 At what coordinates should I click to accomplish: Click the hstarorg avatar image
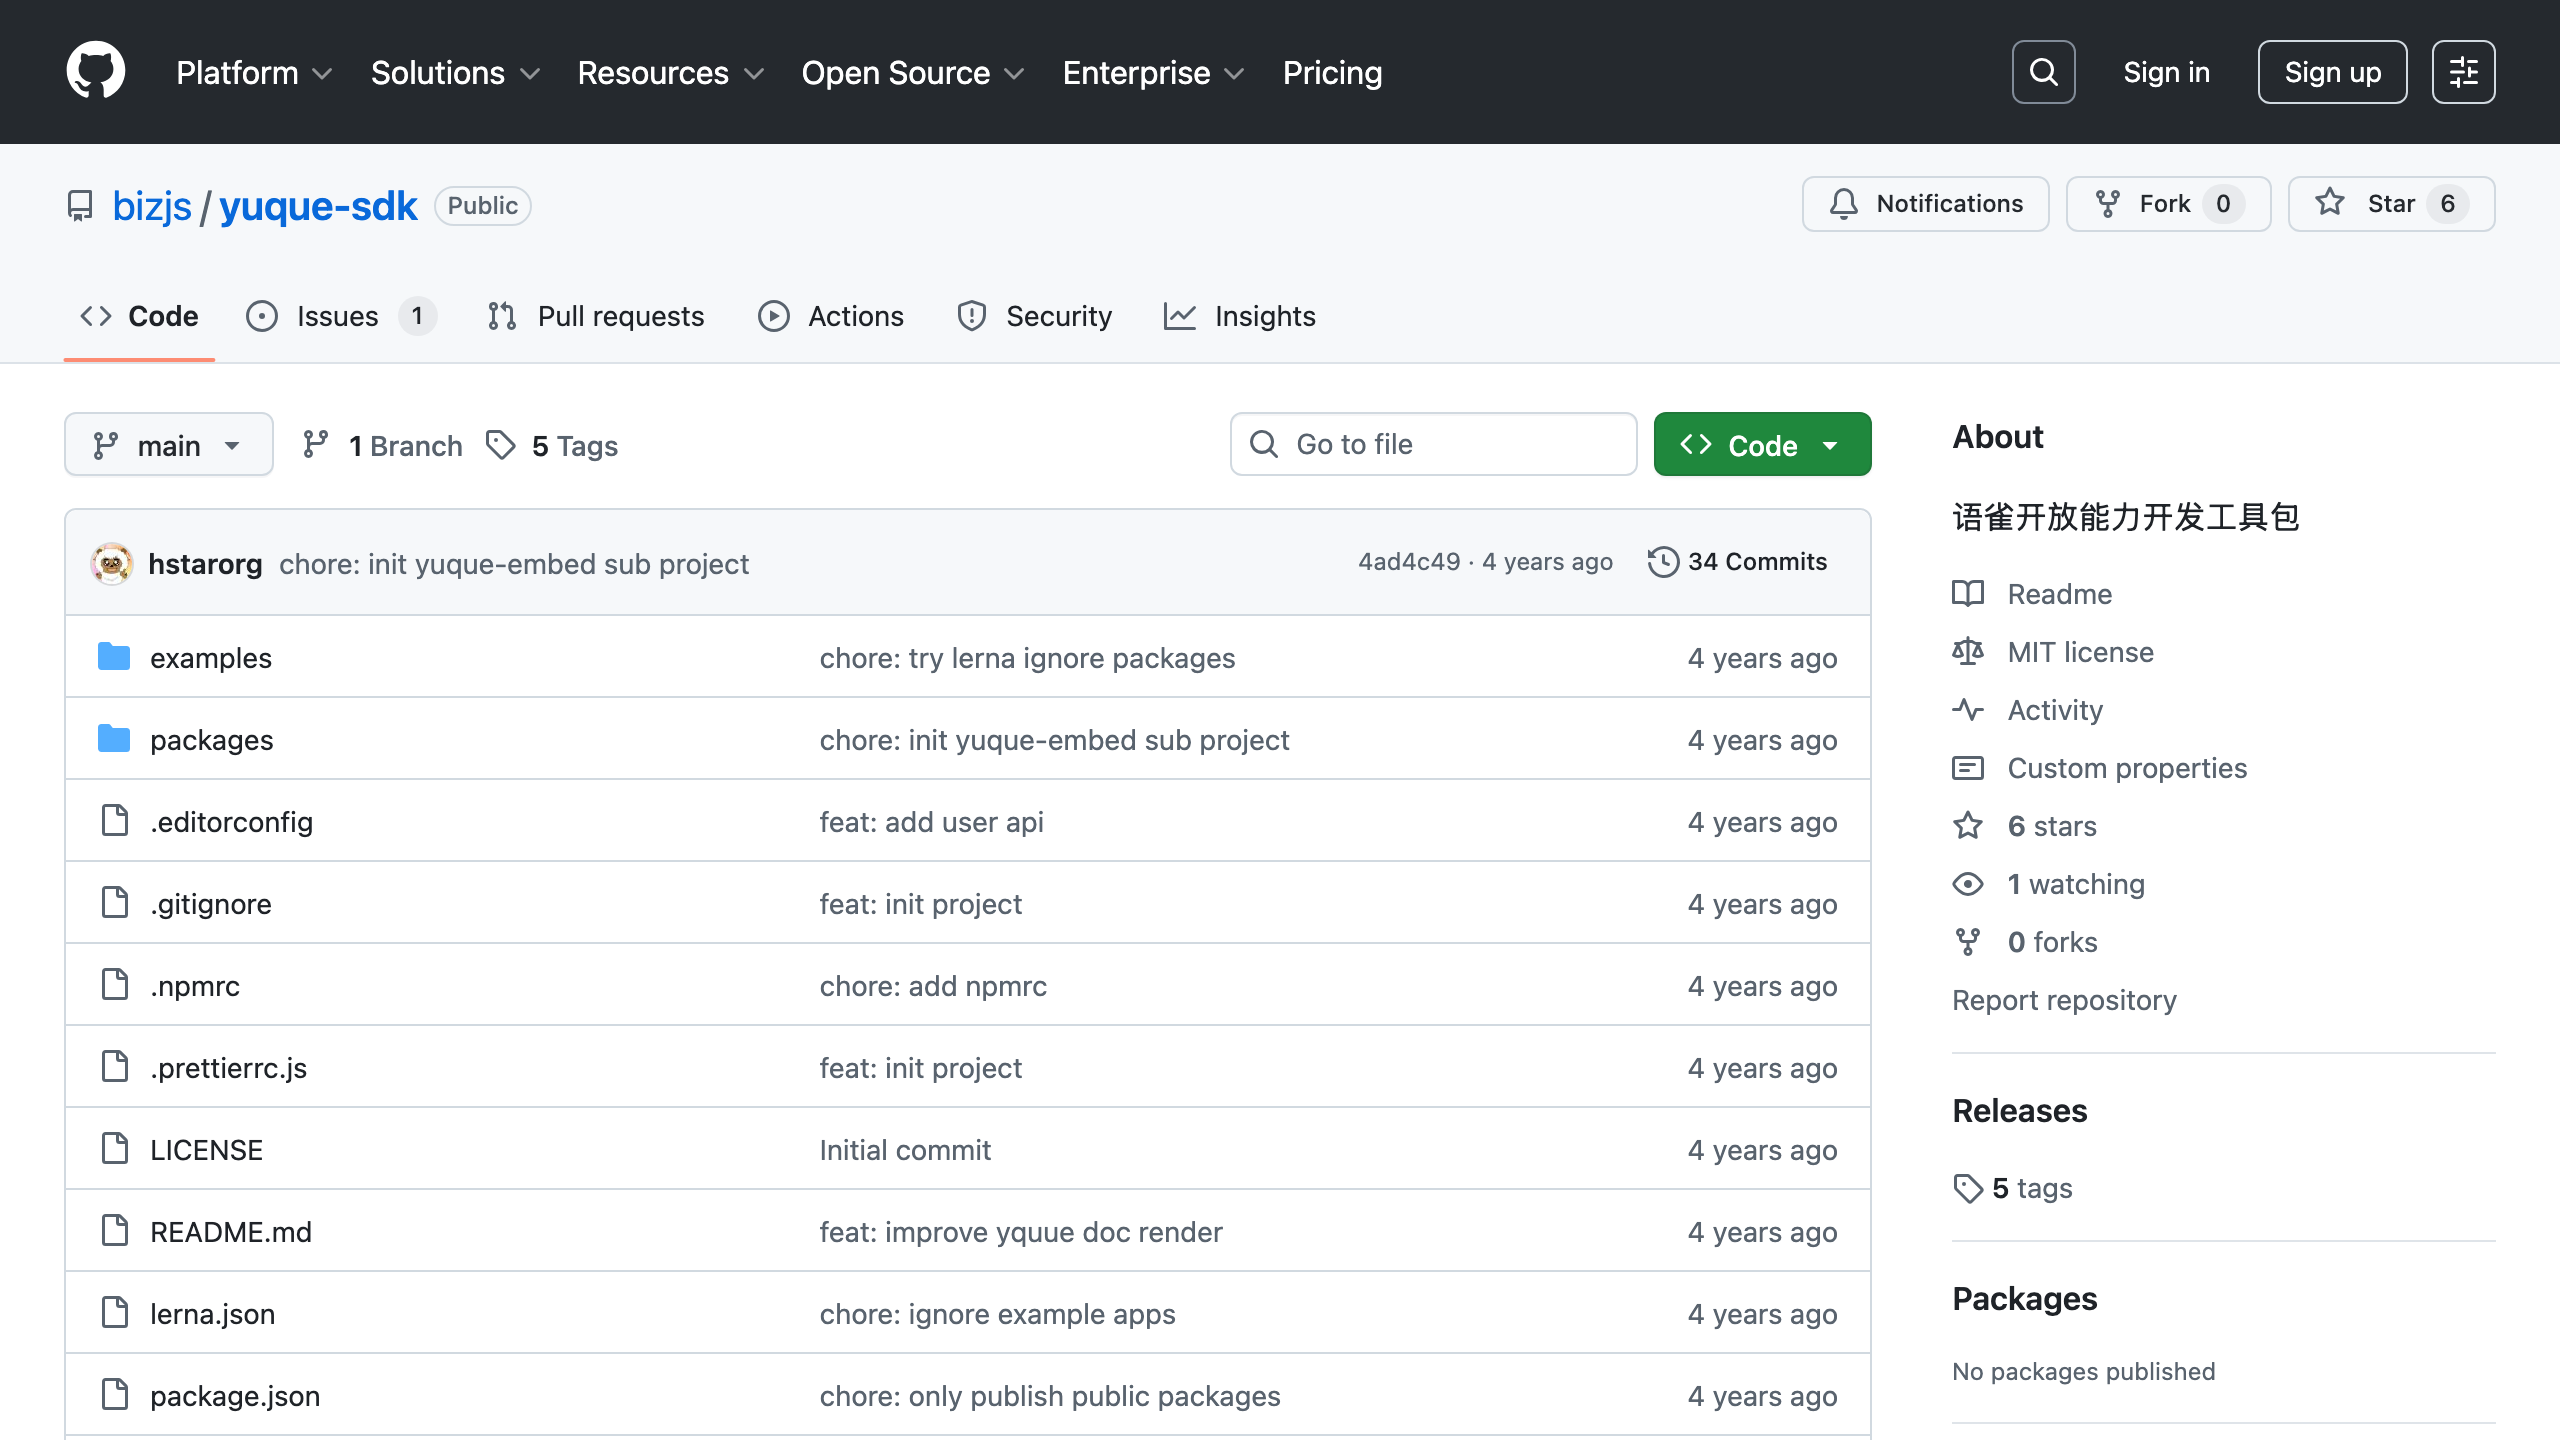[x=112, y=564]
